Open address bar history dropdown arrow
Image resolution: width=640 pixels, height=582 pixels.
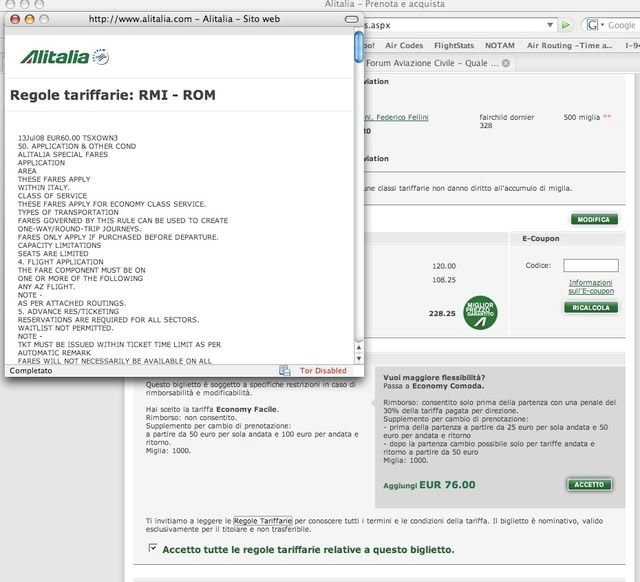[550, 25]
